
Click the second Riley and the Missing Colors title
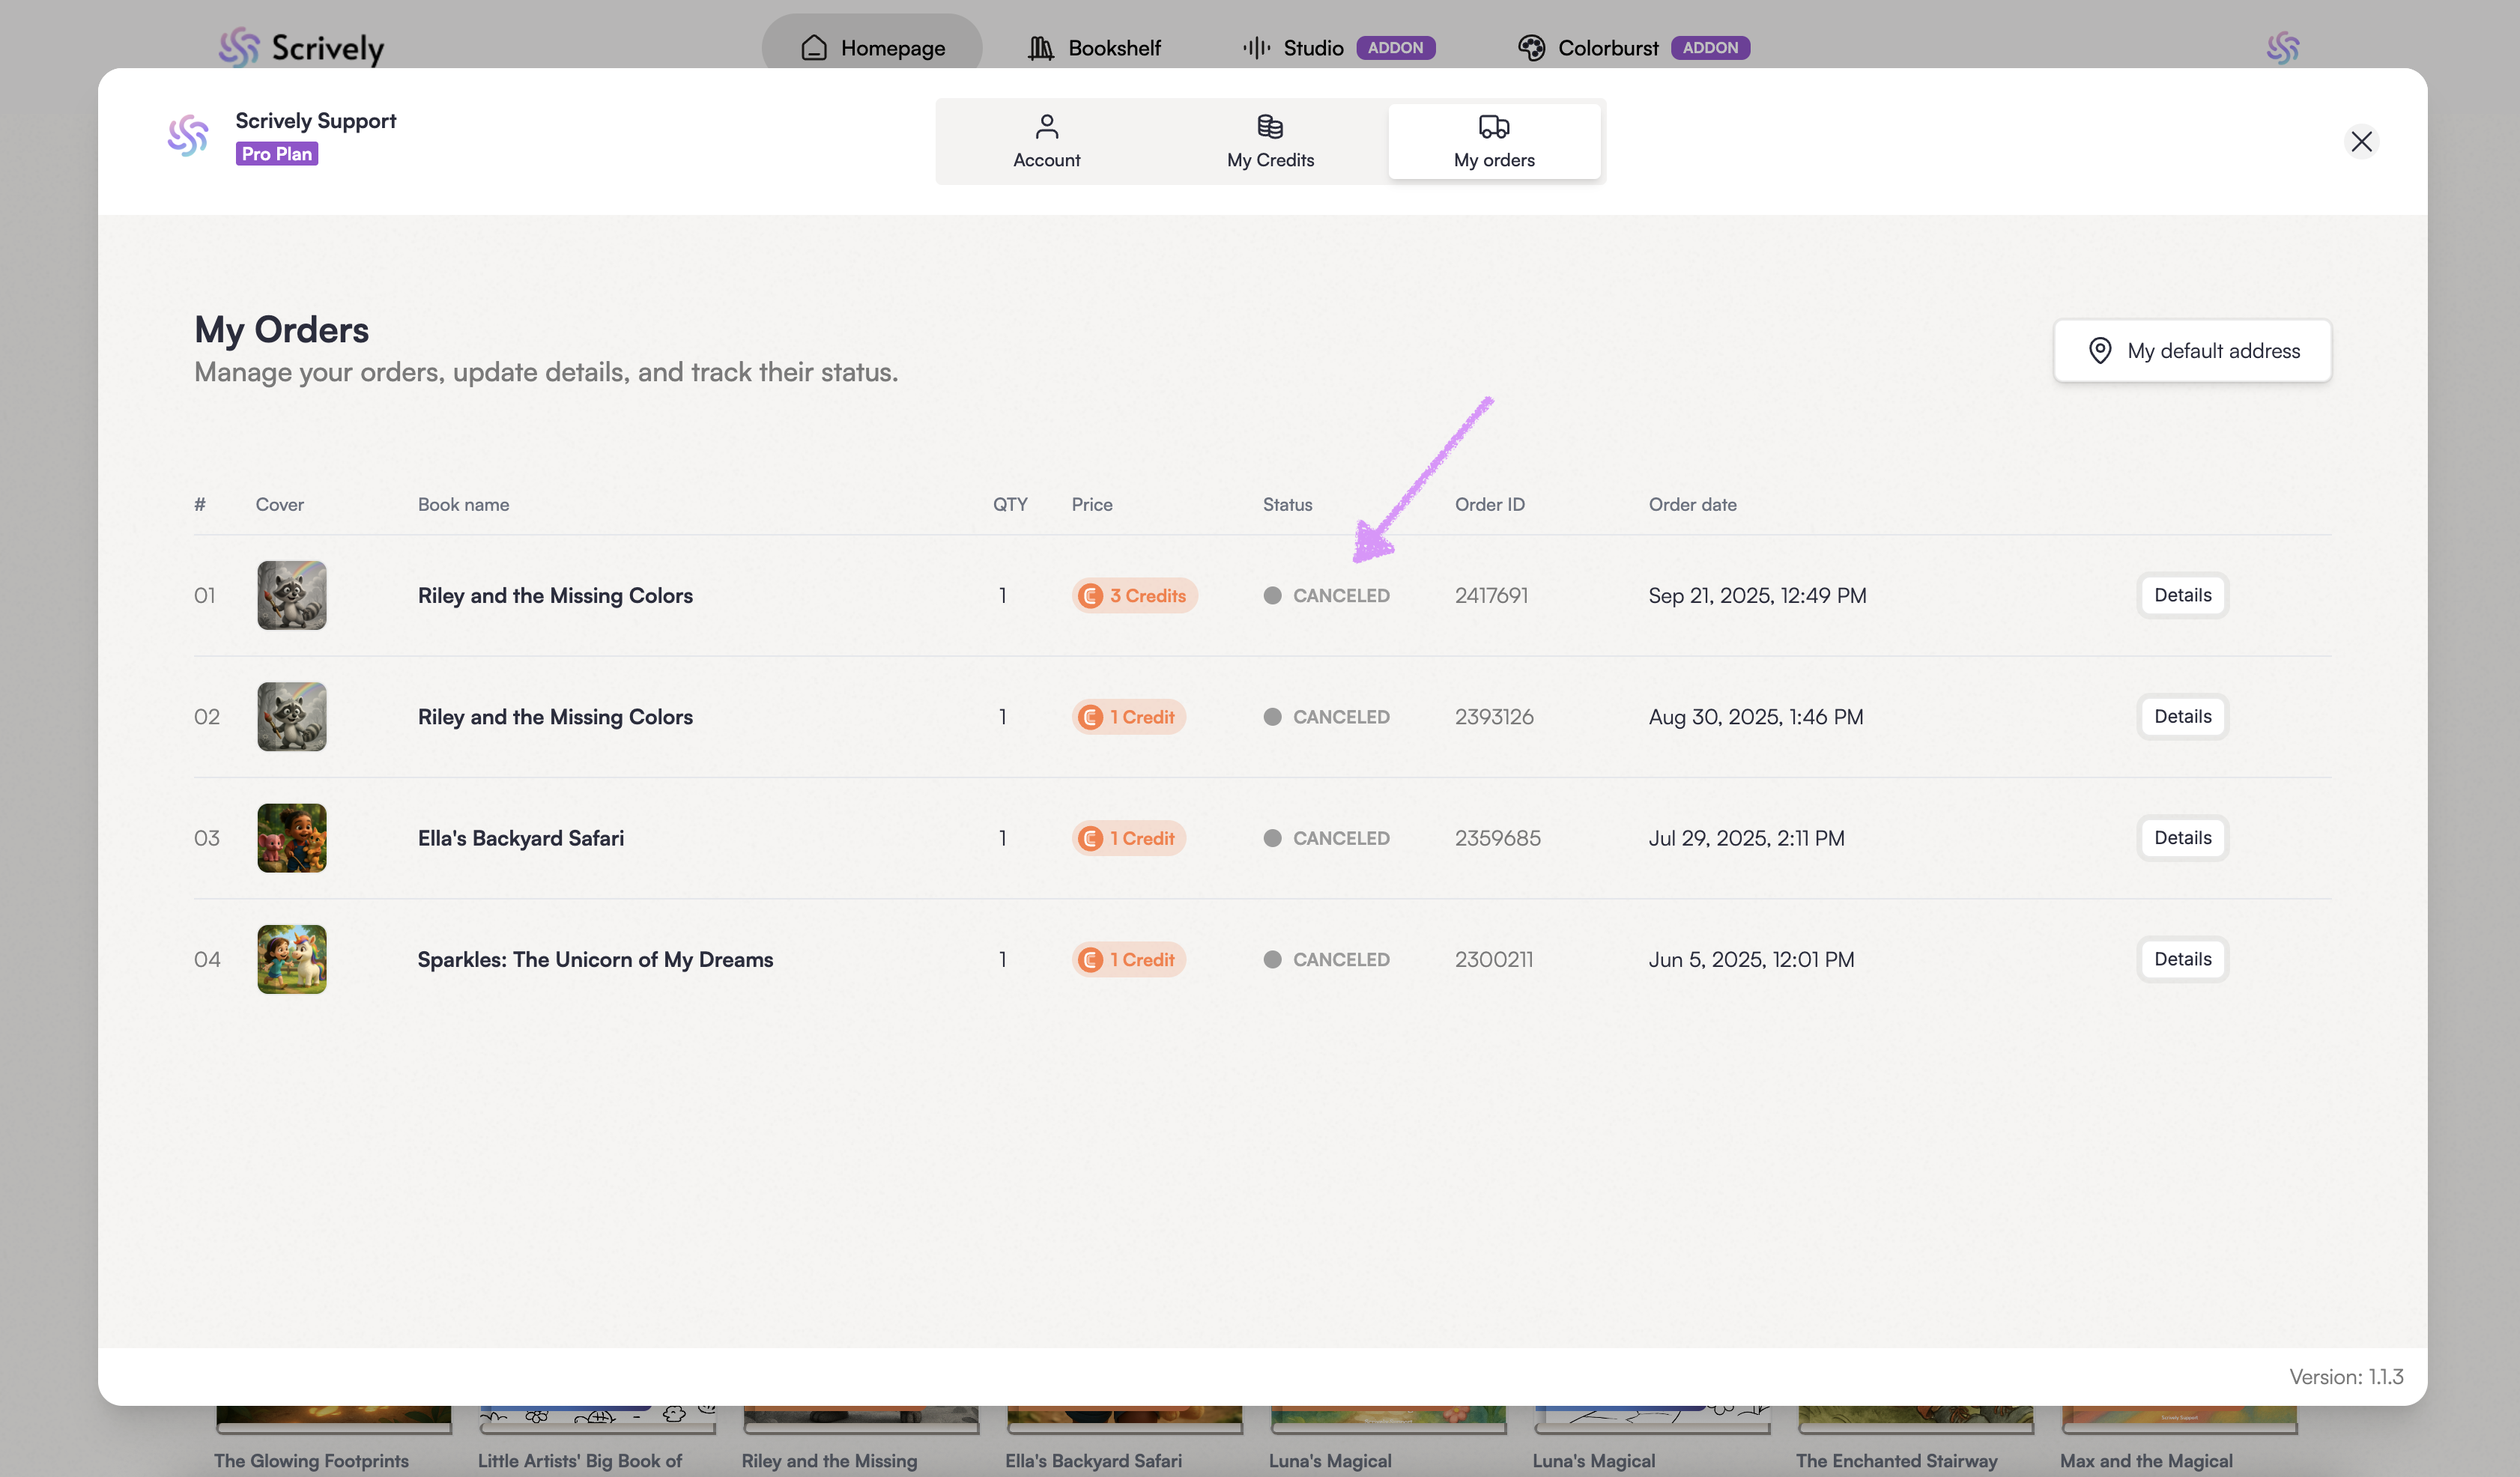(555, 717)
